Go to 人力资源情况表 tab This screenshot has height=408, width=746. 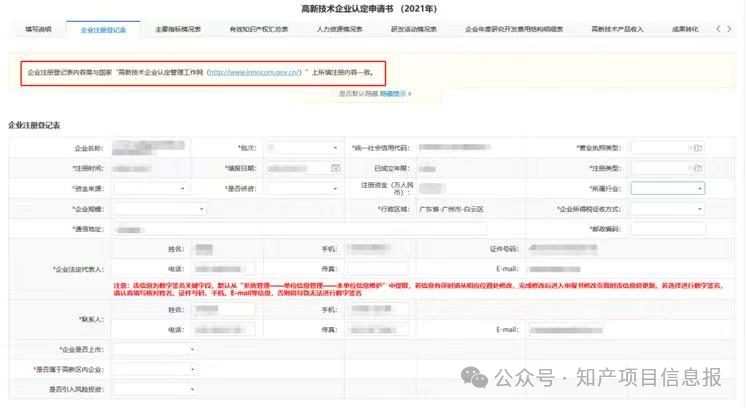(340, 29)
